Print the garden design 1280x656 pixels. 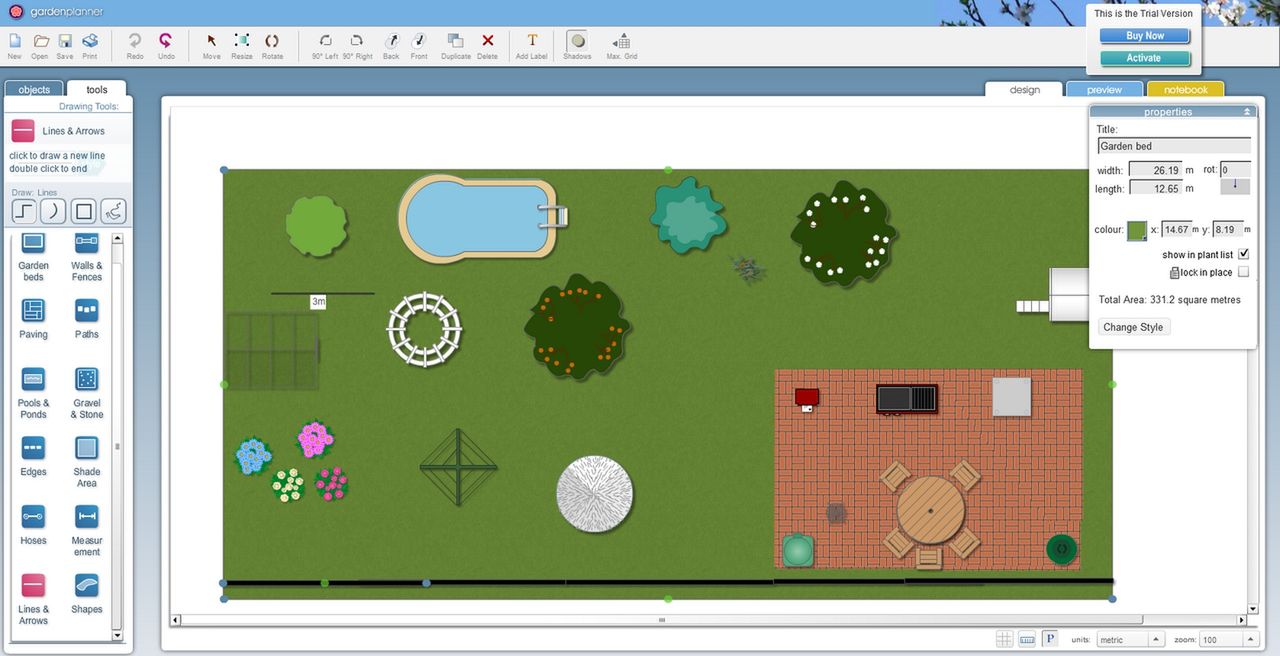(90, 46)
